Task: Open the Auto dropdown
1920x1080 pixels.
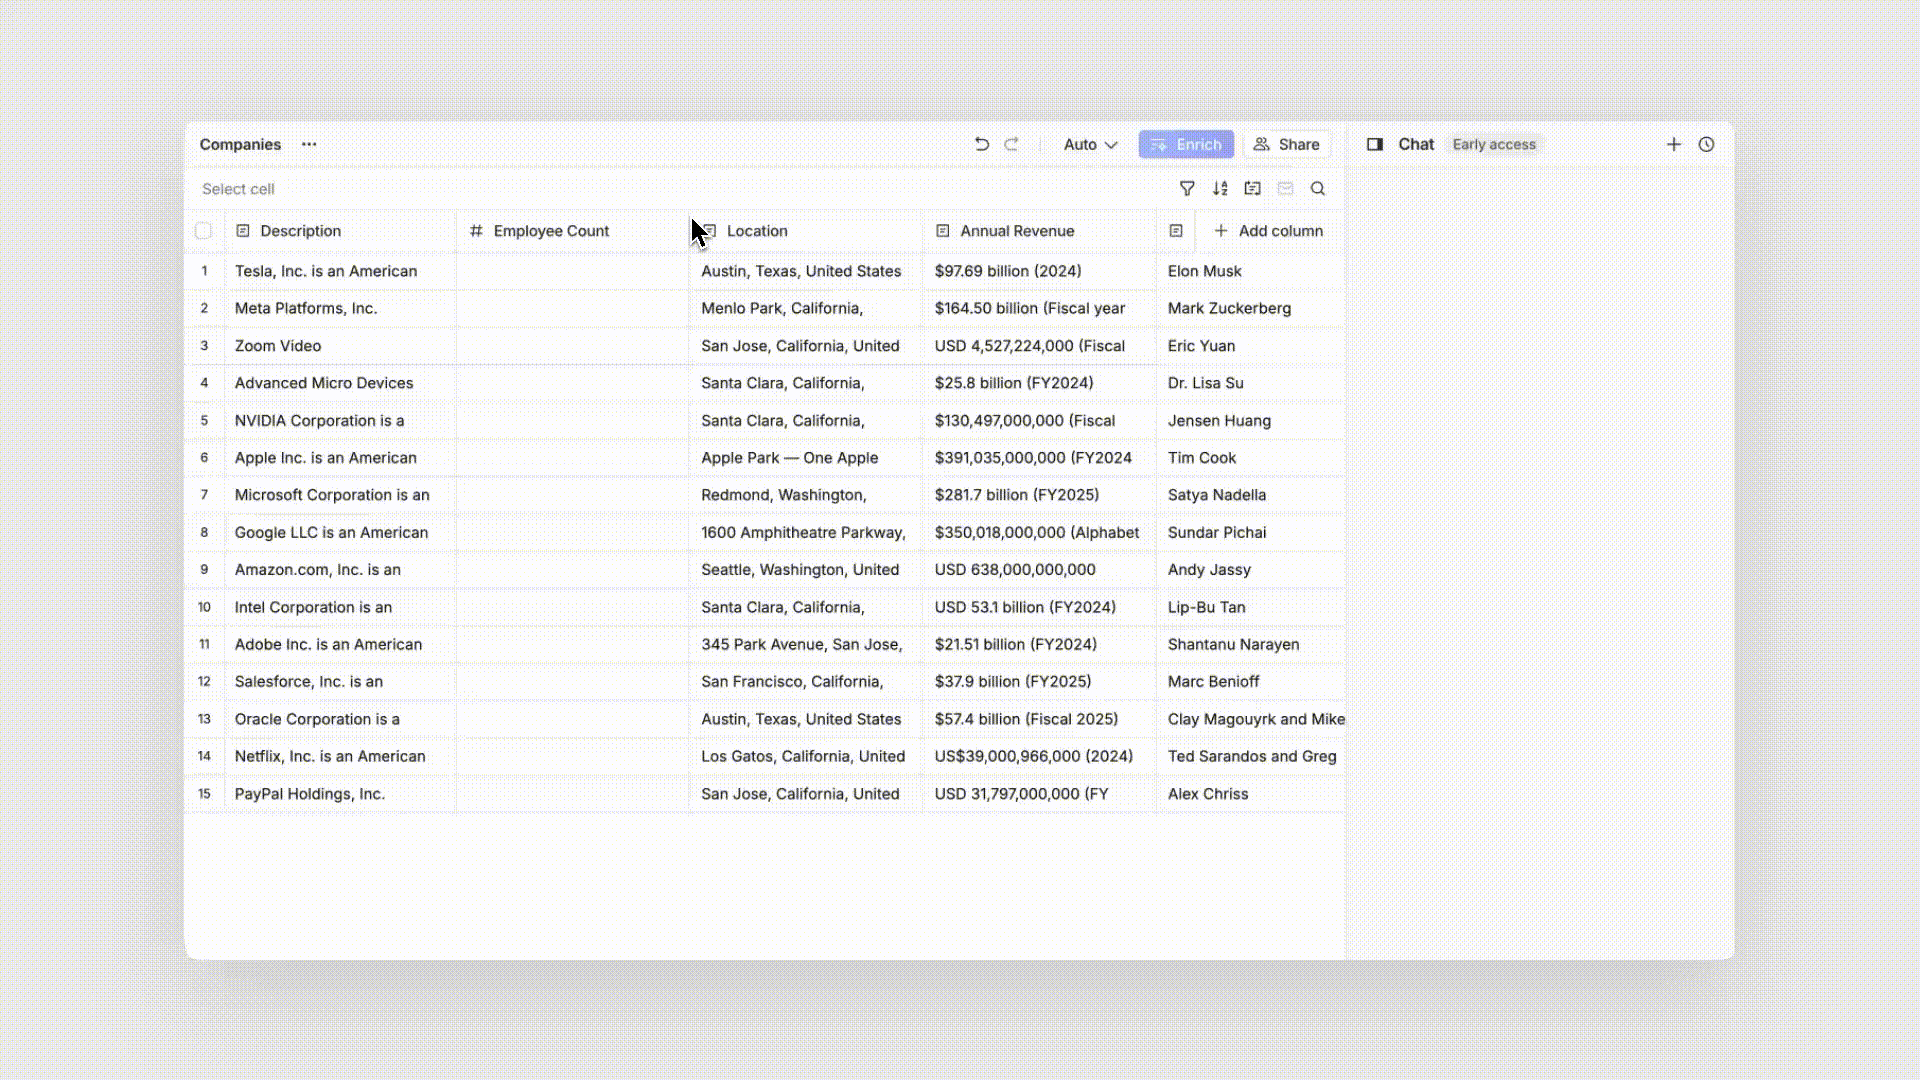Action: click(1089, 144)
